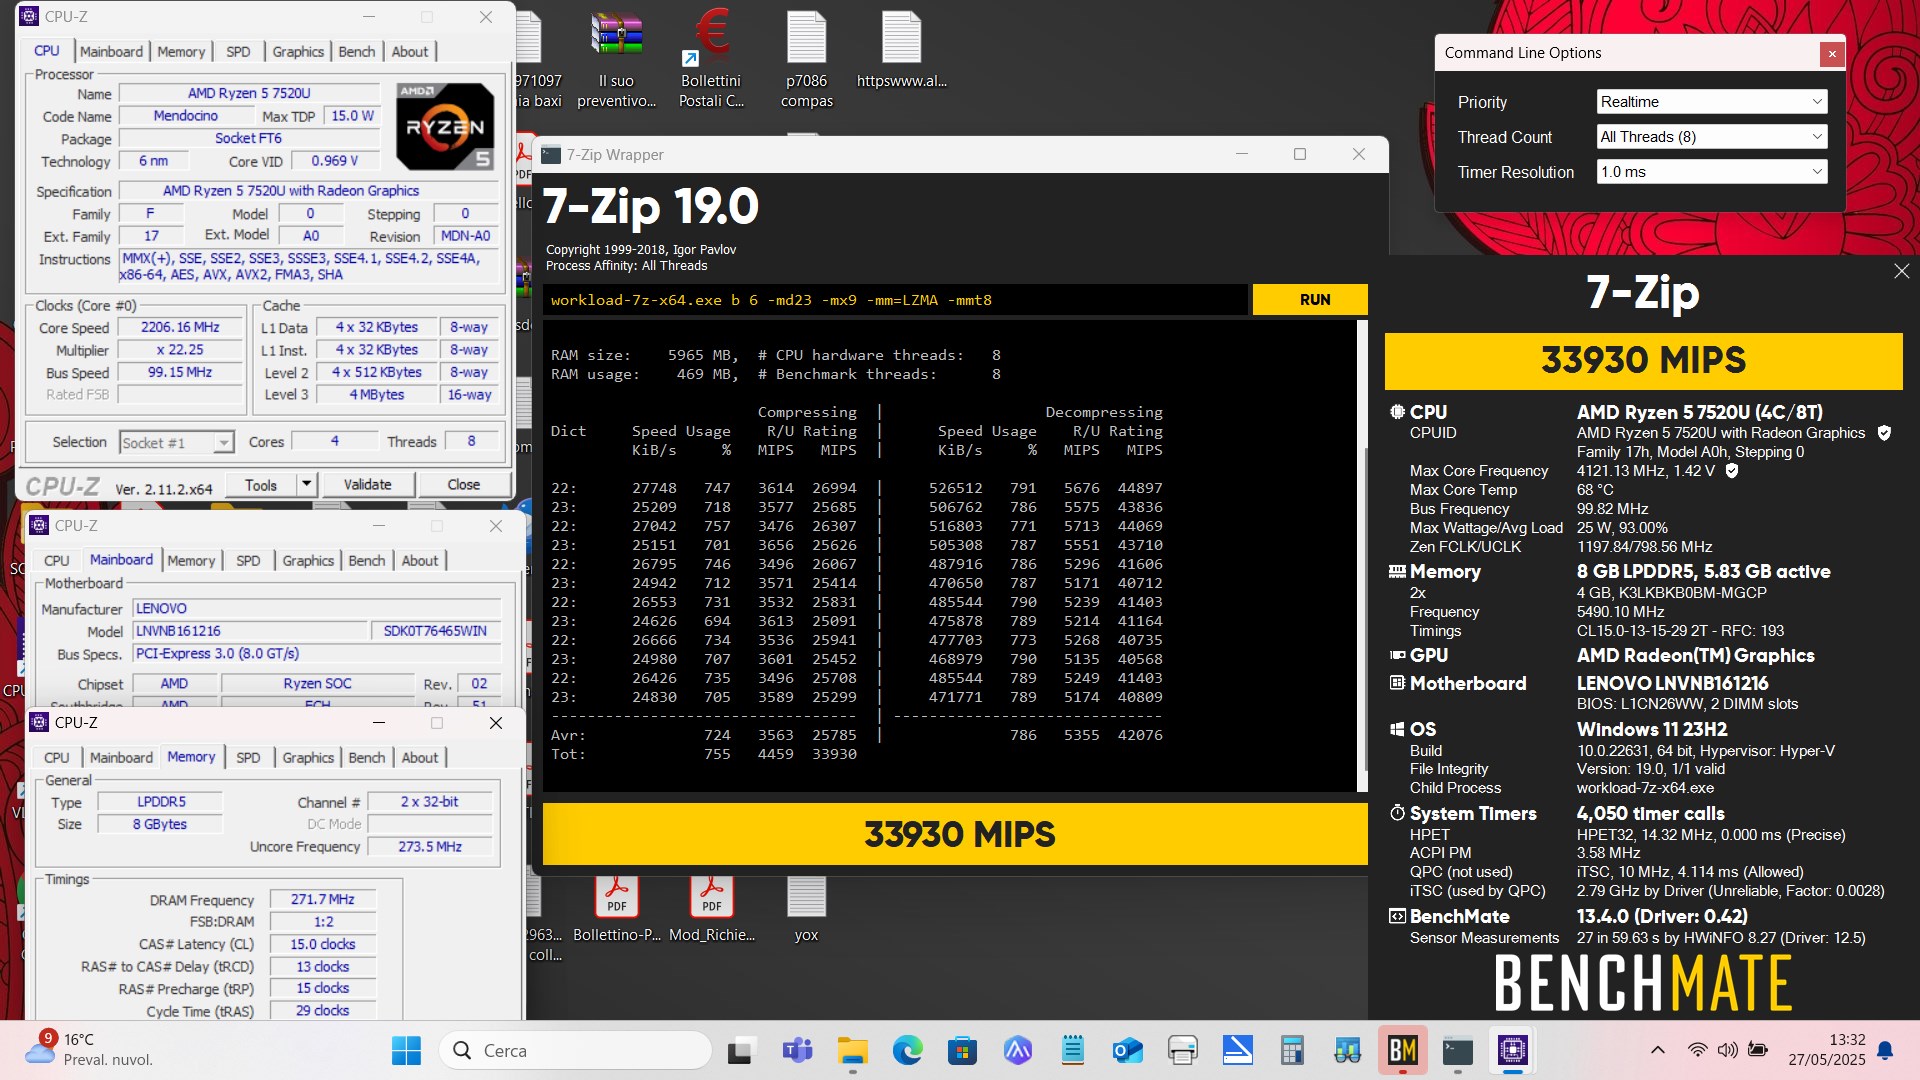Show hidden system tray icons

[x=1657, y=1050]
